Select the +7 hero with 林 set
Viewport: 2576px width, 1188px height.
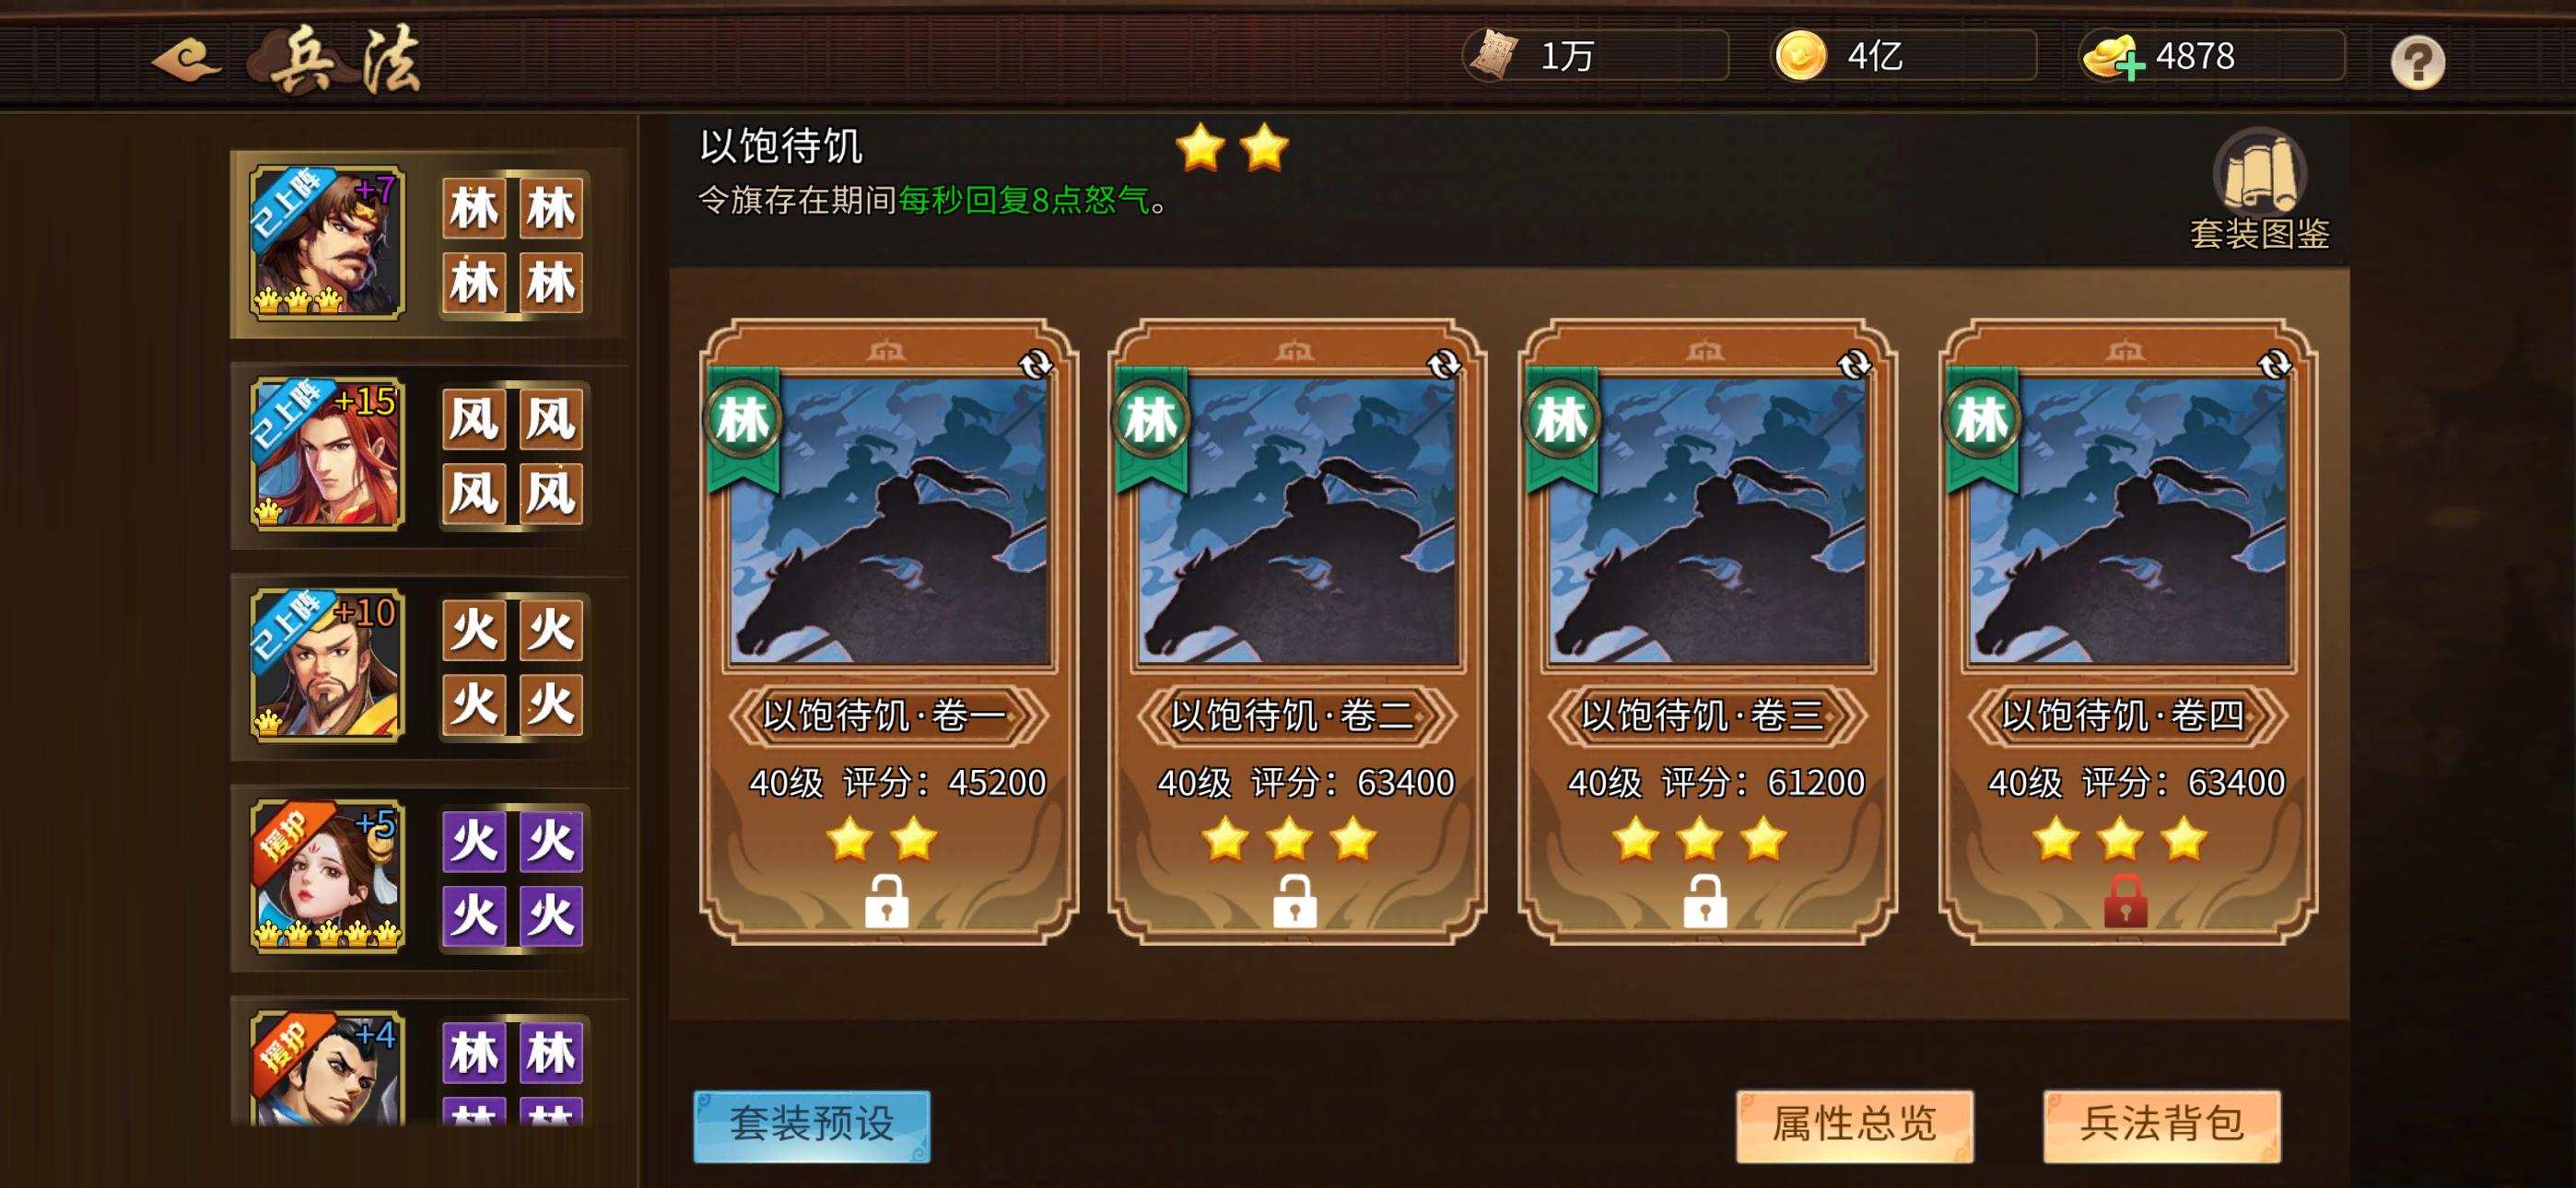[327, 243]
